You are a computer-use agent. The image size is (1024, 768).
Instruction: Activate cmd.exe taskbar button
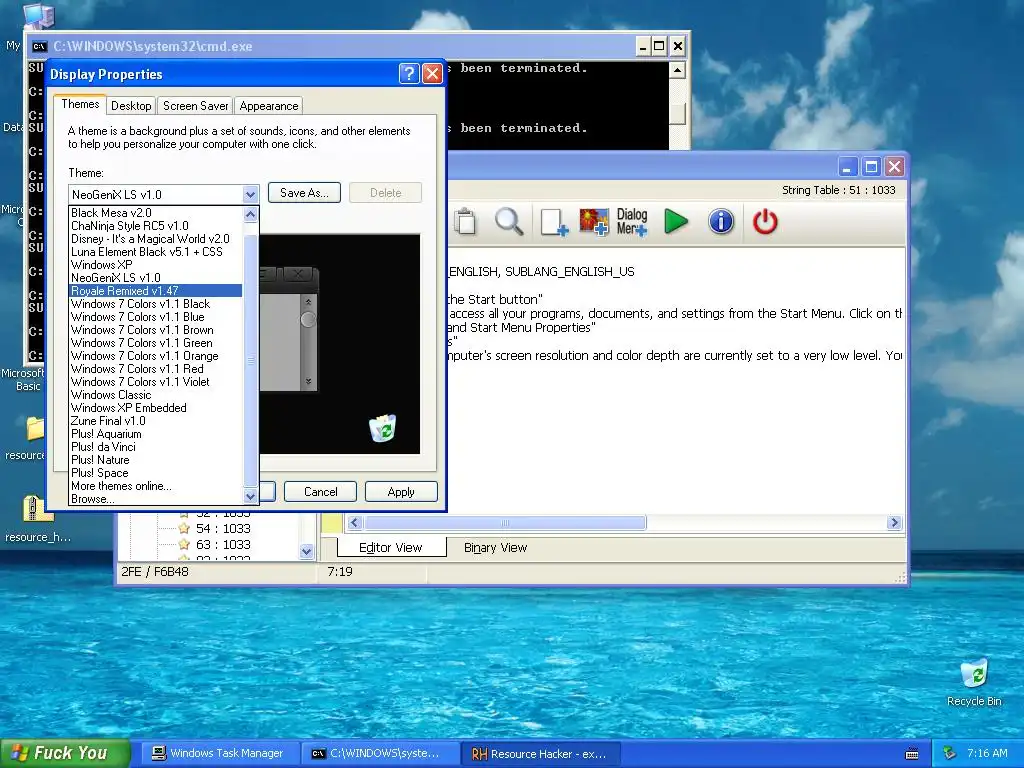[378, 754]
